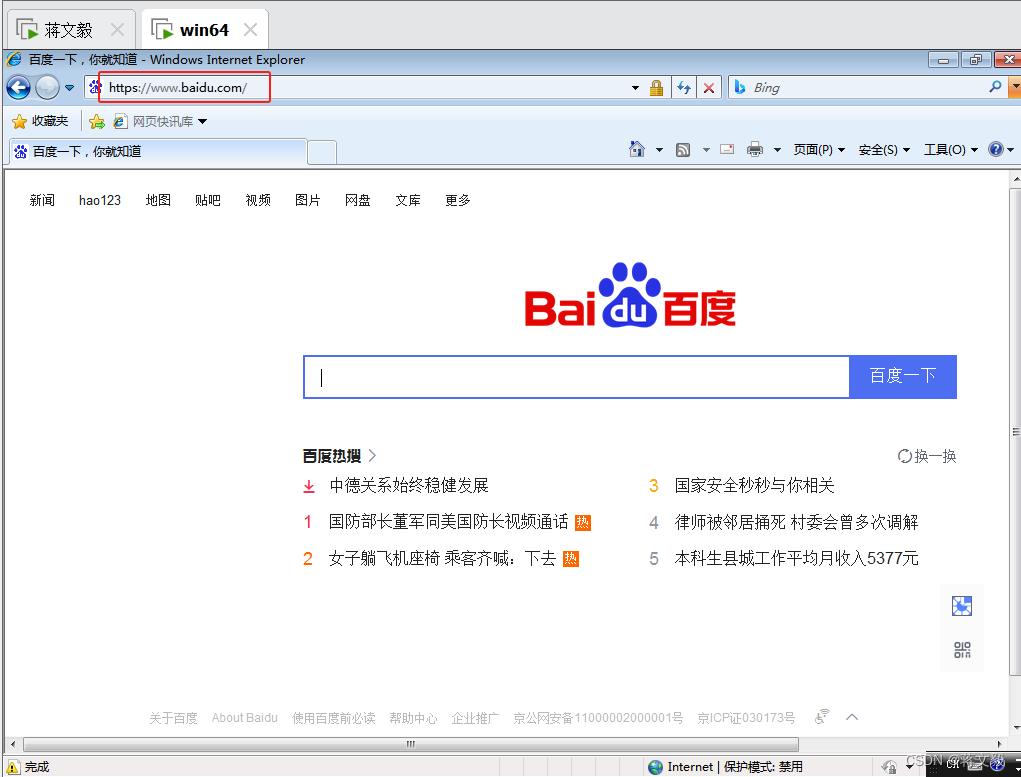Open the 新闻 link
Image resolution: width=1021 pixels, height=777 pixels.
42,200
